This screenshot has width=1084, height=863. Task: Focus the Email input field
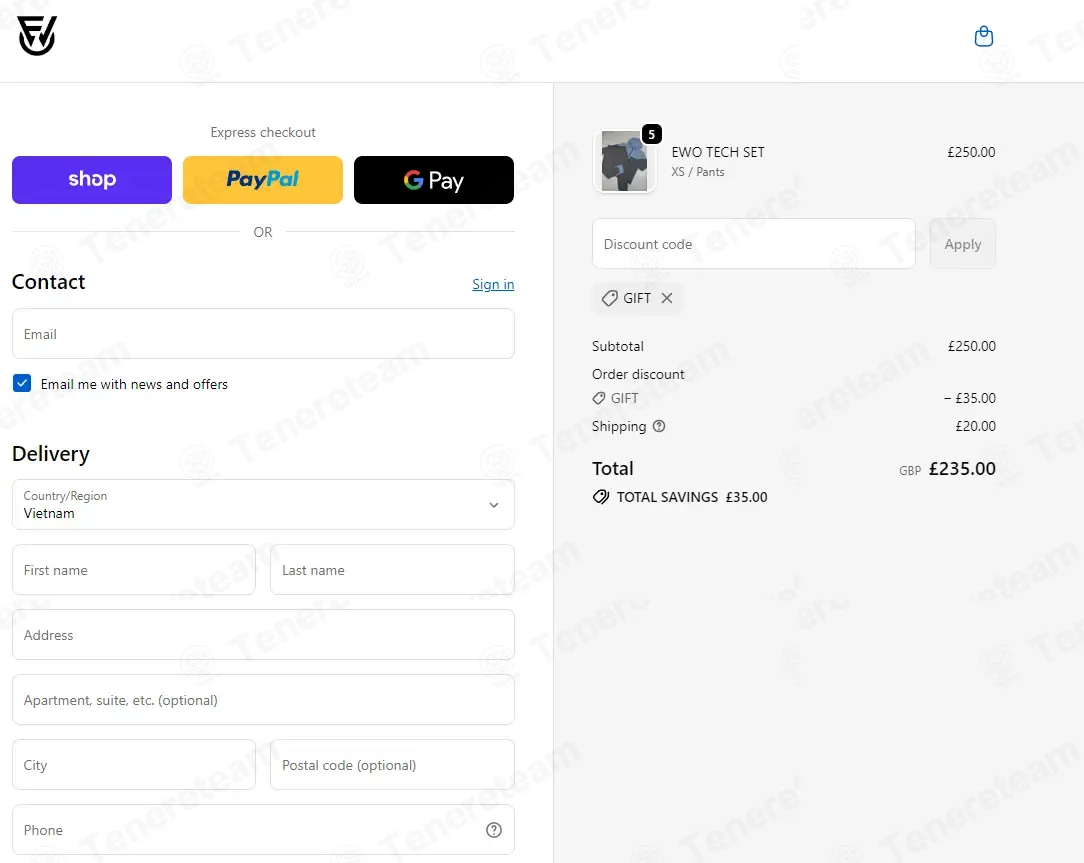tap(263, 334)
